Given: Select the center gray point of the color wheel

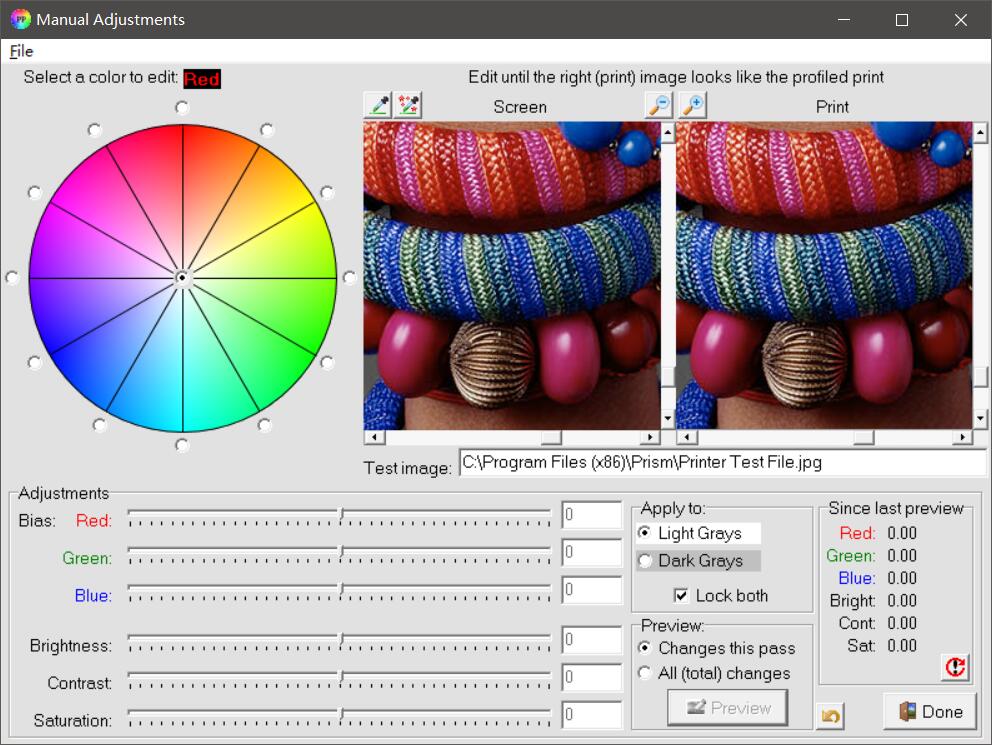Looking at the screenshot, I should click(182, 278).
